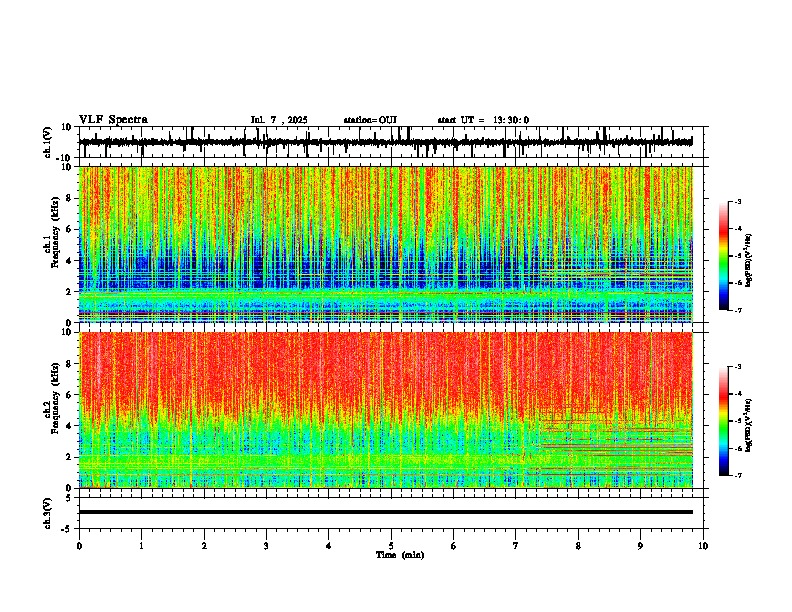Click the color scale bar beside ch.1 spectrogram
792x612 pixels.
pos(723,256)
